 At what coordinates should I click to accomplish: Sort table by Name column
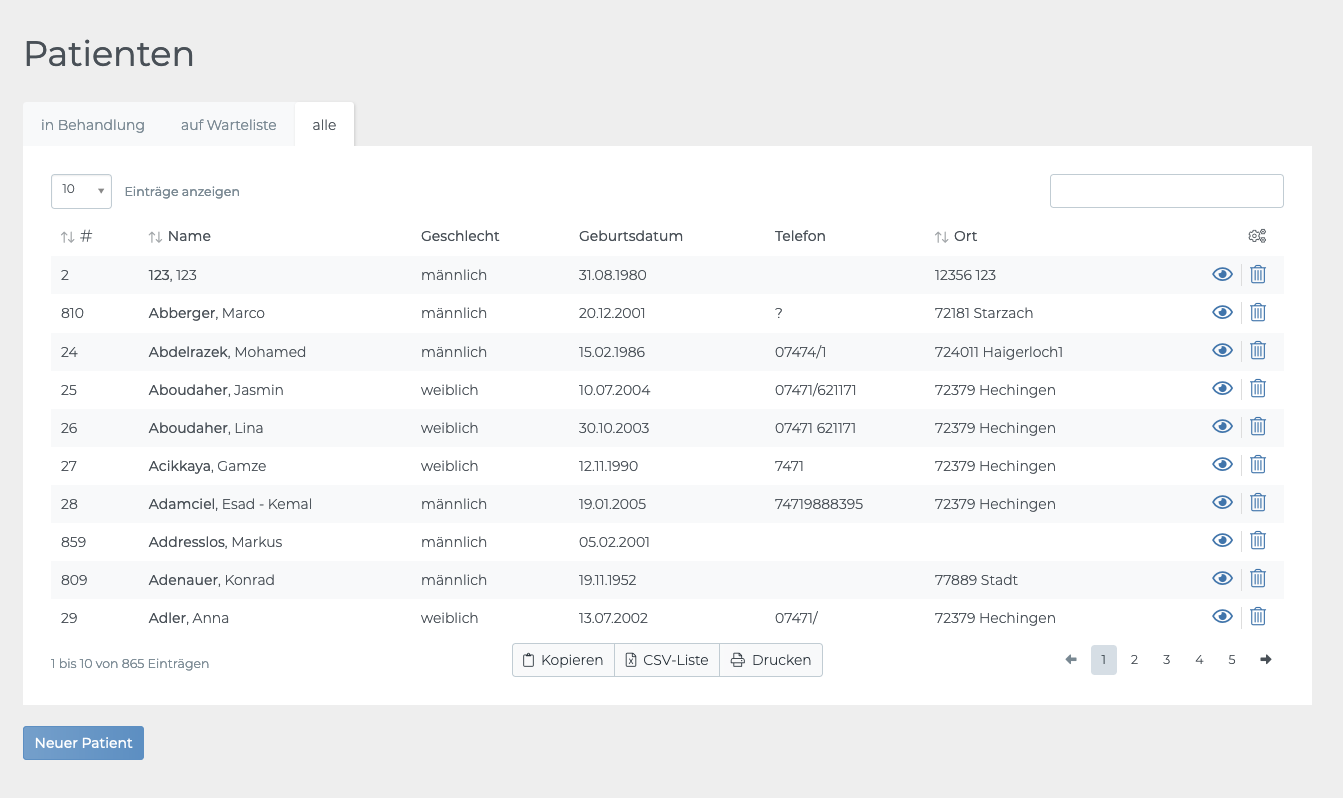(x=189, y=237)
